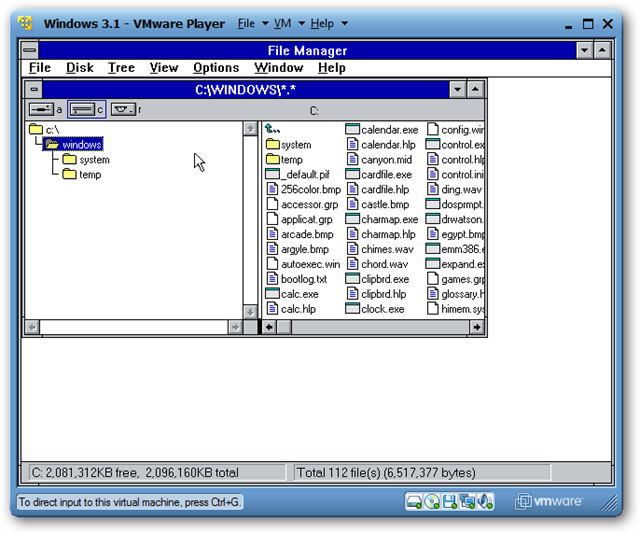The height and width of the screenshot is (534, 640).
Task: Open File Manager control menu box
Action: [x=30, y=50]
